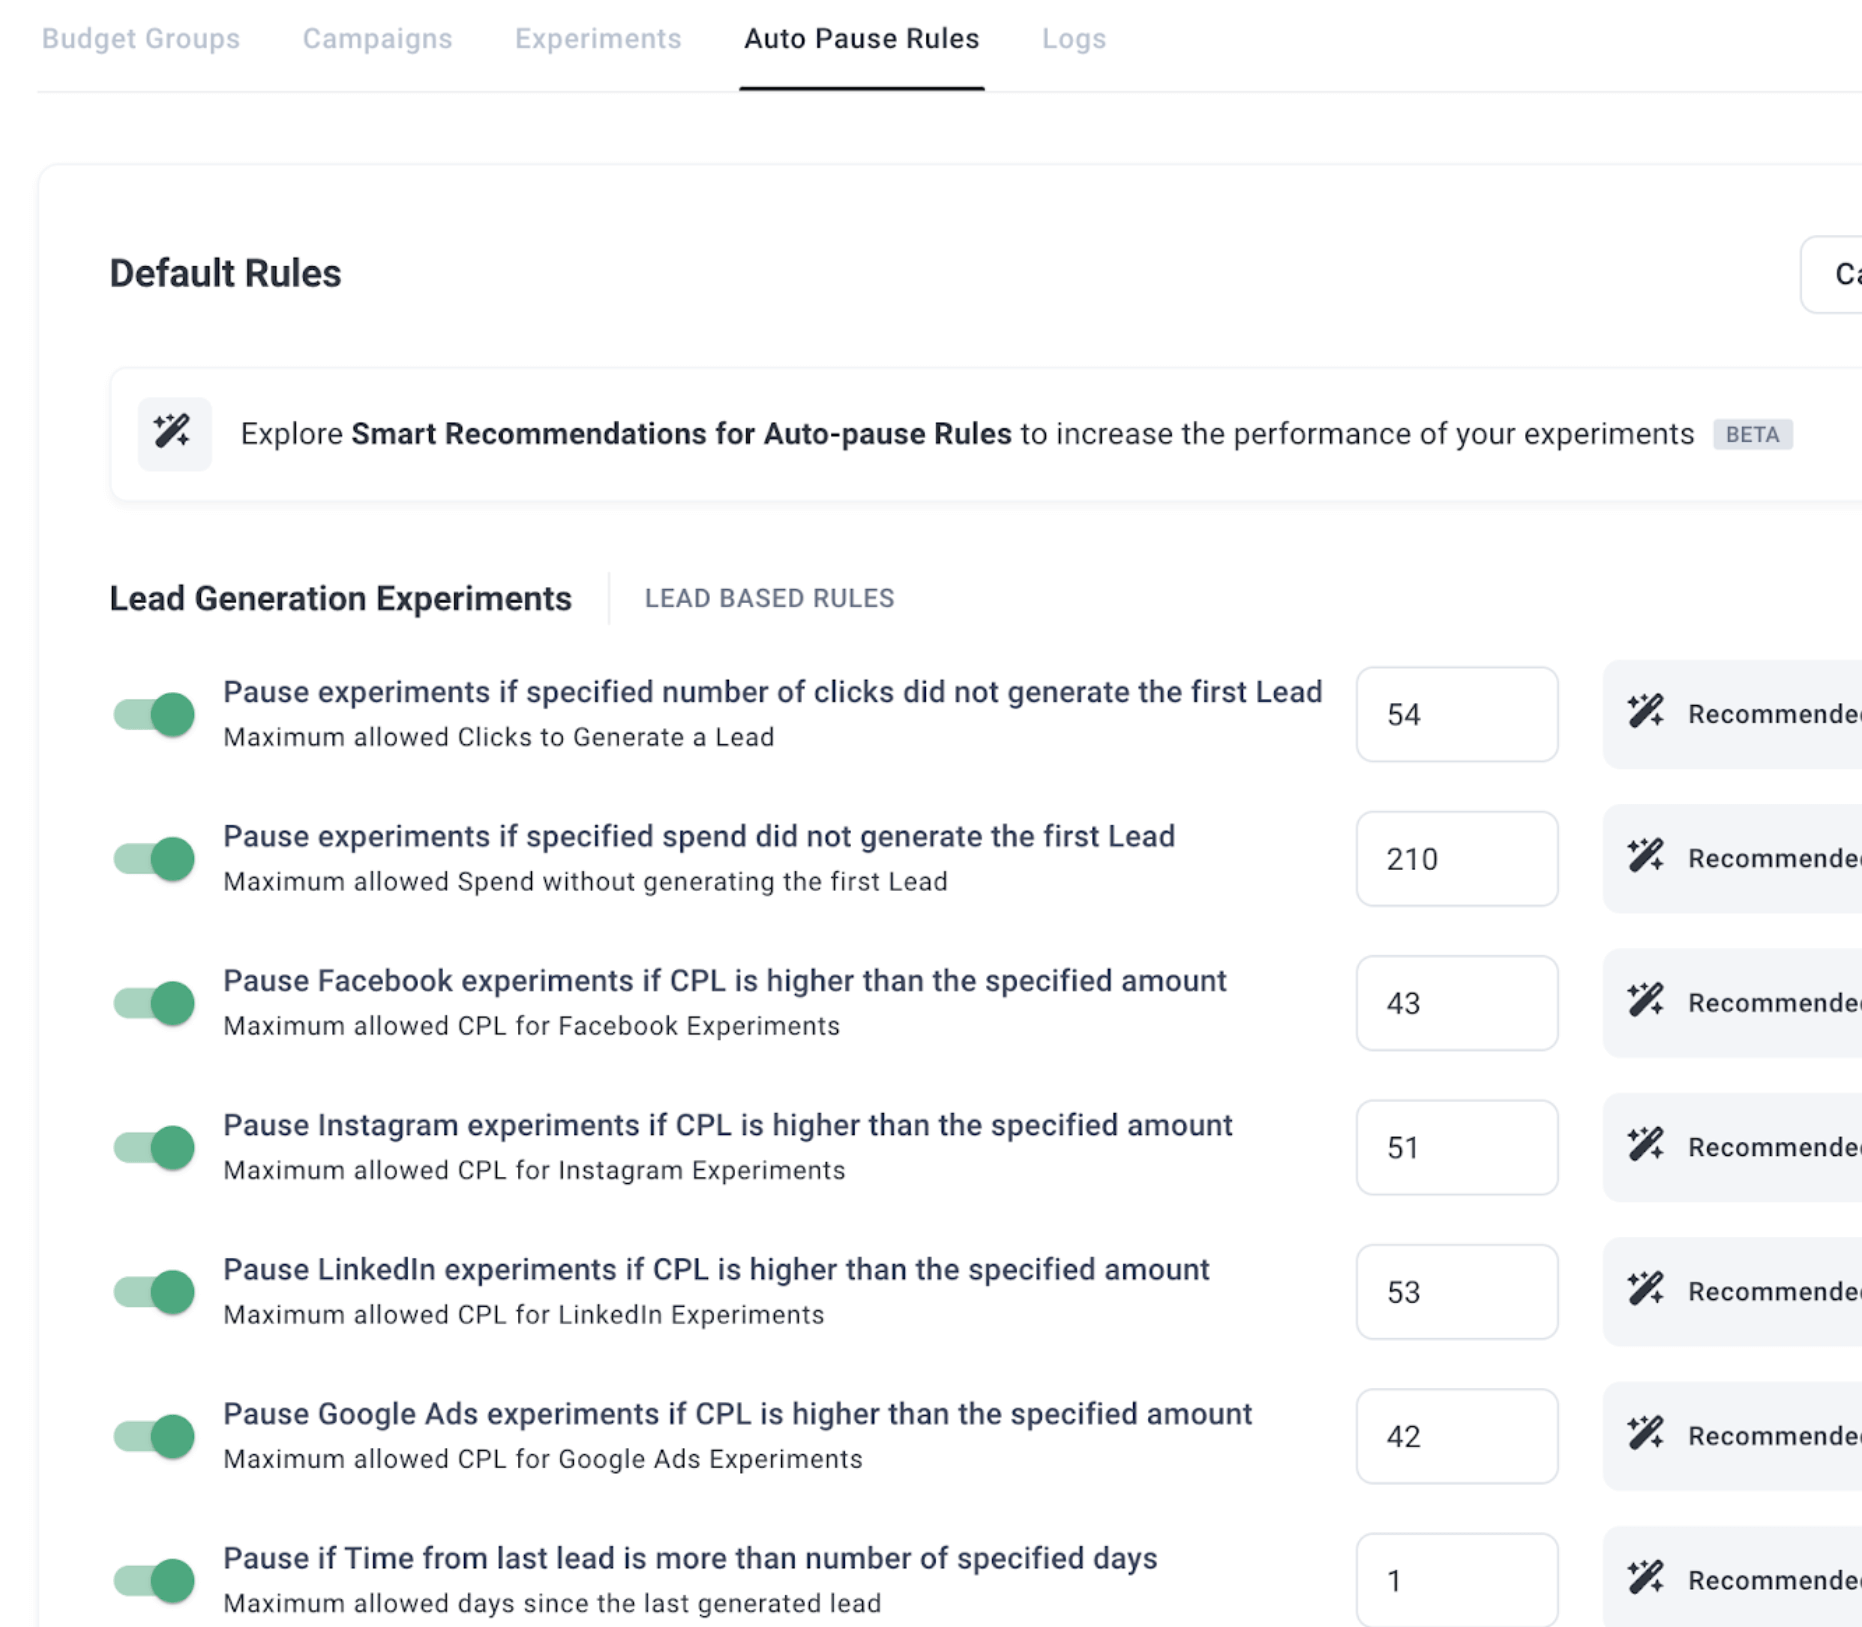Turn off the Instagram CPL pause rule
This screenshot has height=1627, width=1862.
(x=154, y=1147)
